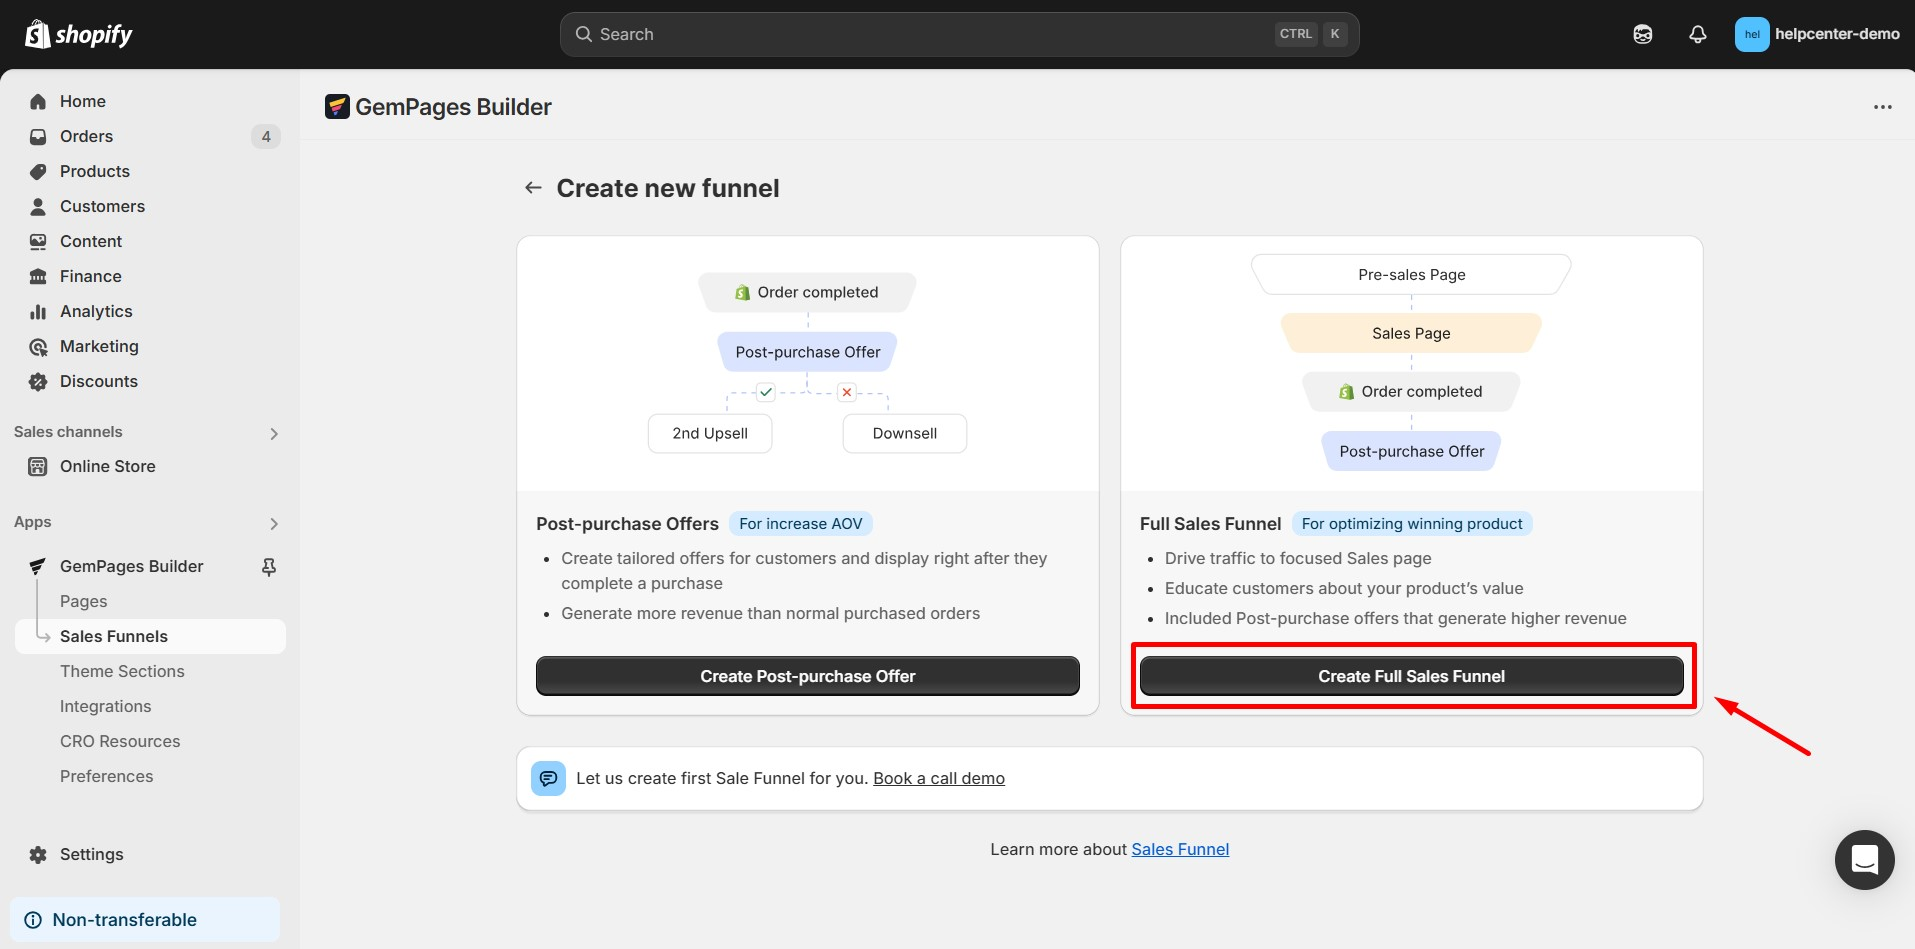Click the Analytics bar chart icon

coord(38,311)
